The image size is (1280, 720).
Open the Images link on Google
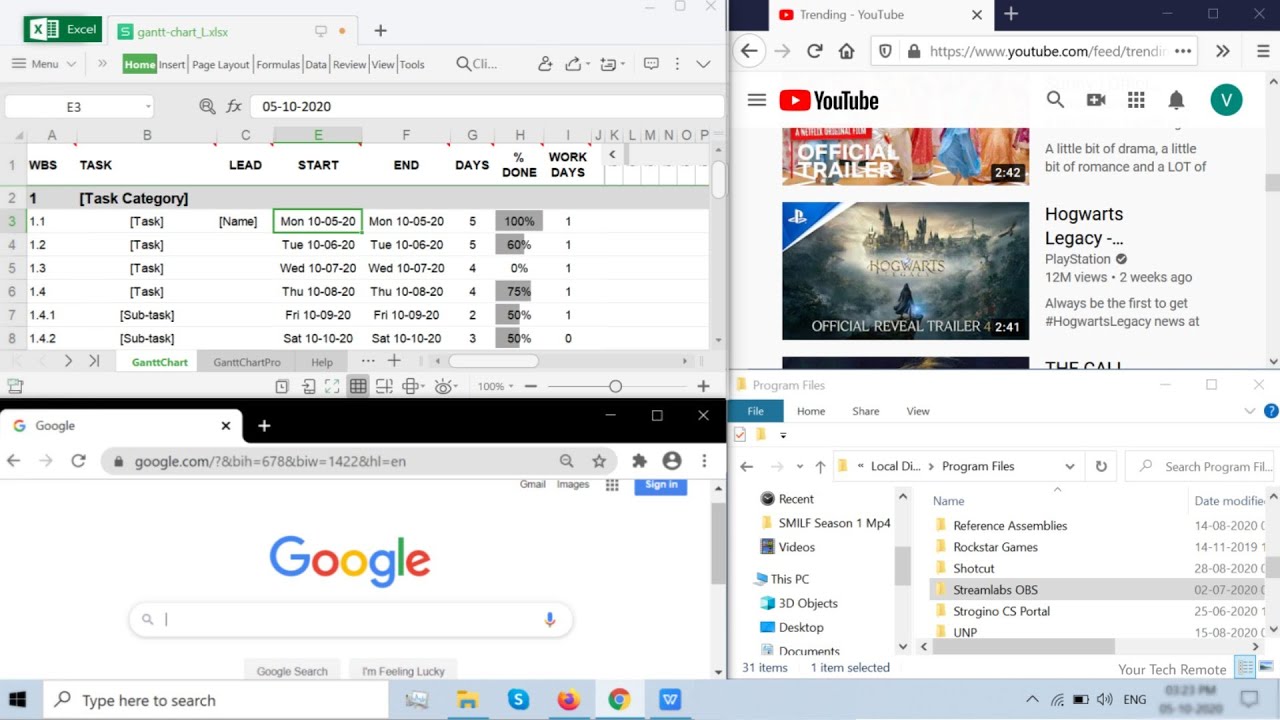pyautogui.click(x=573, y=484)
